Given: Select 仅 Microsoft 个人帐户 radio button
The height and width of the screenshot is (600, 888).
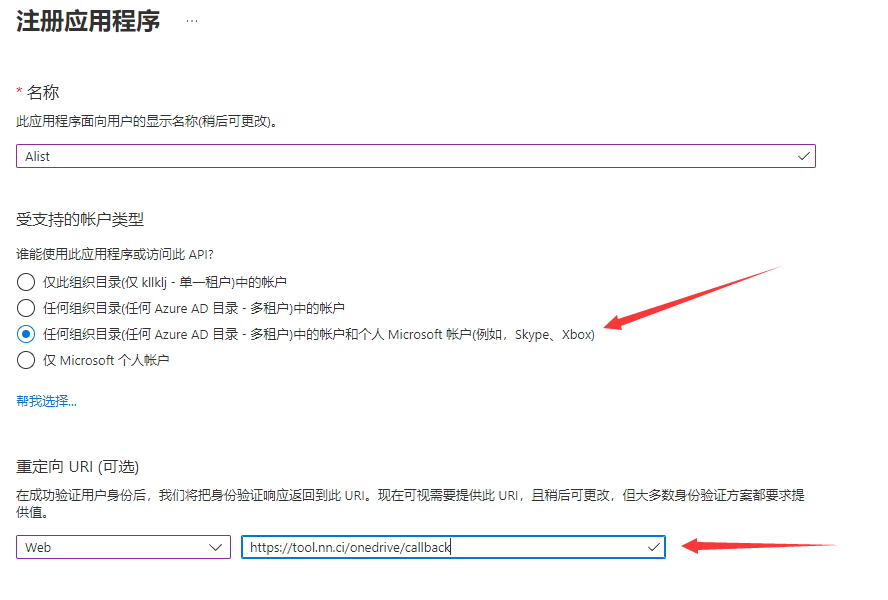Looking at the screenshot, I should 26,360.
